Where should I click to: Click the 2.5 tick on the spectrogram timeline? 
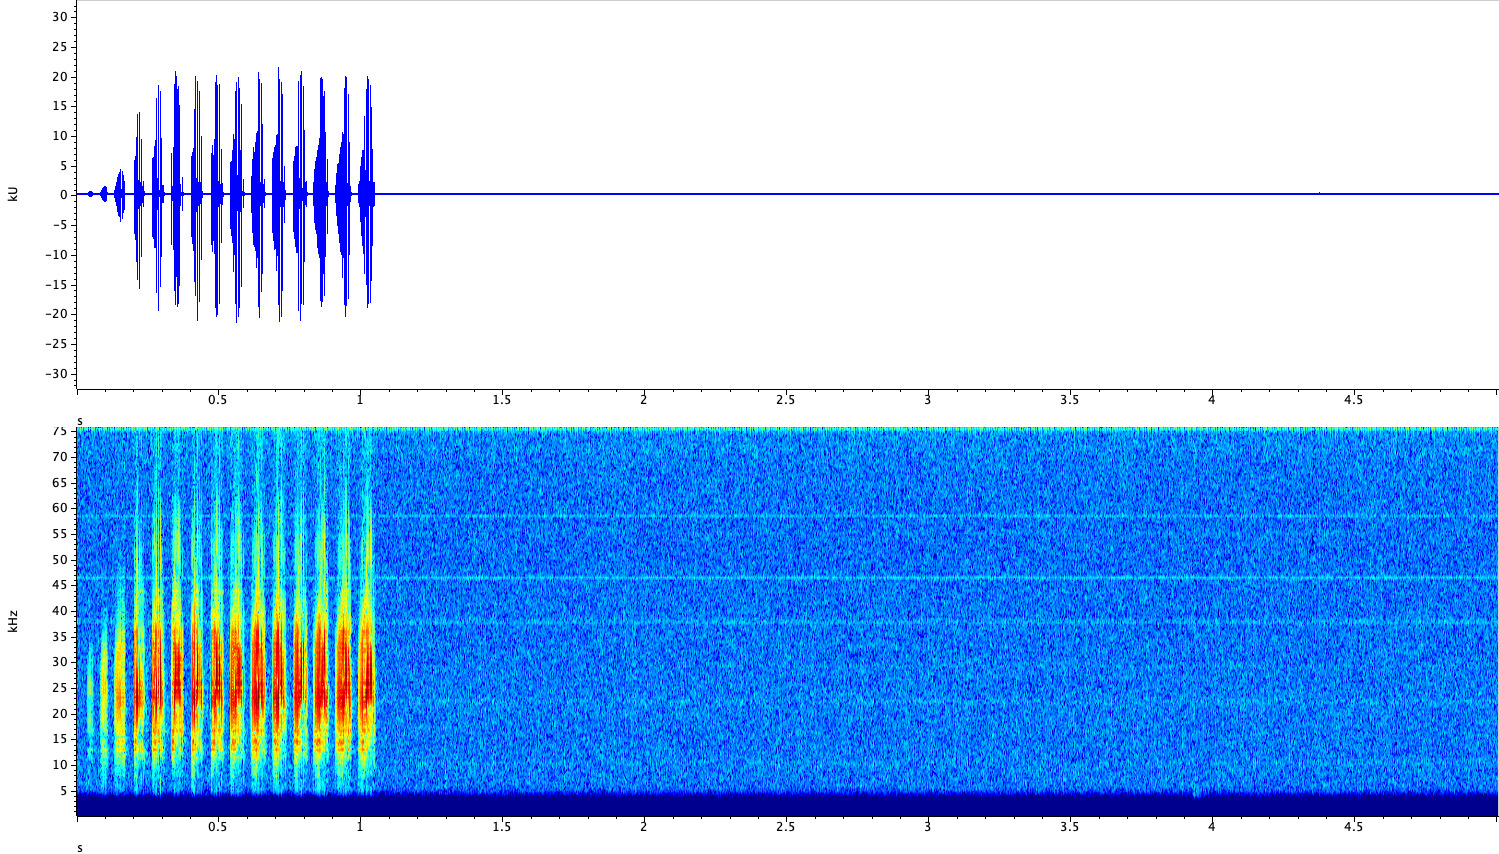point(783,828)
